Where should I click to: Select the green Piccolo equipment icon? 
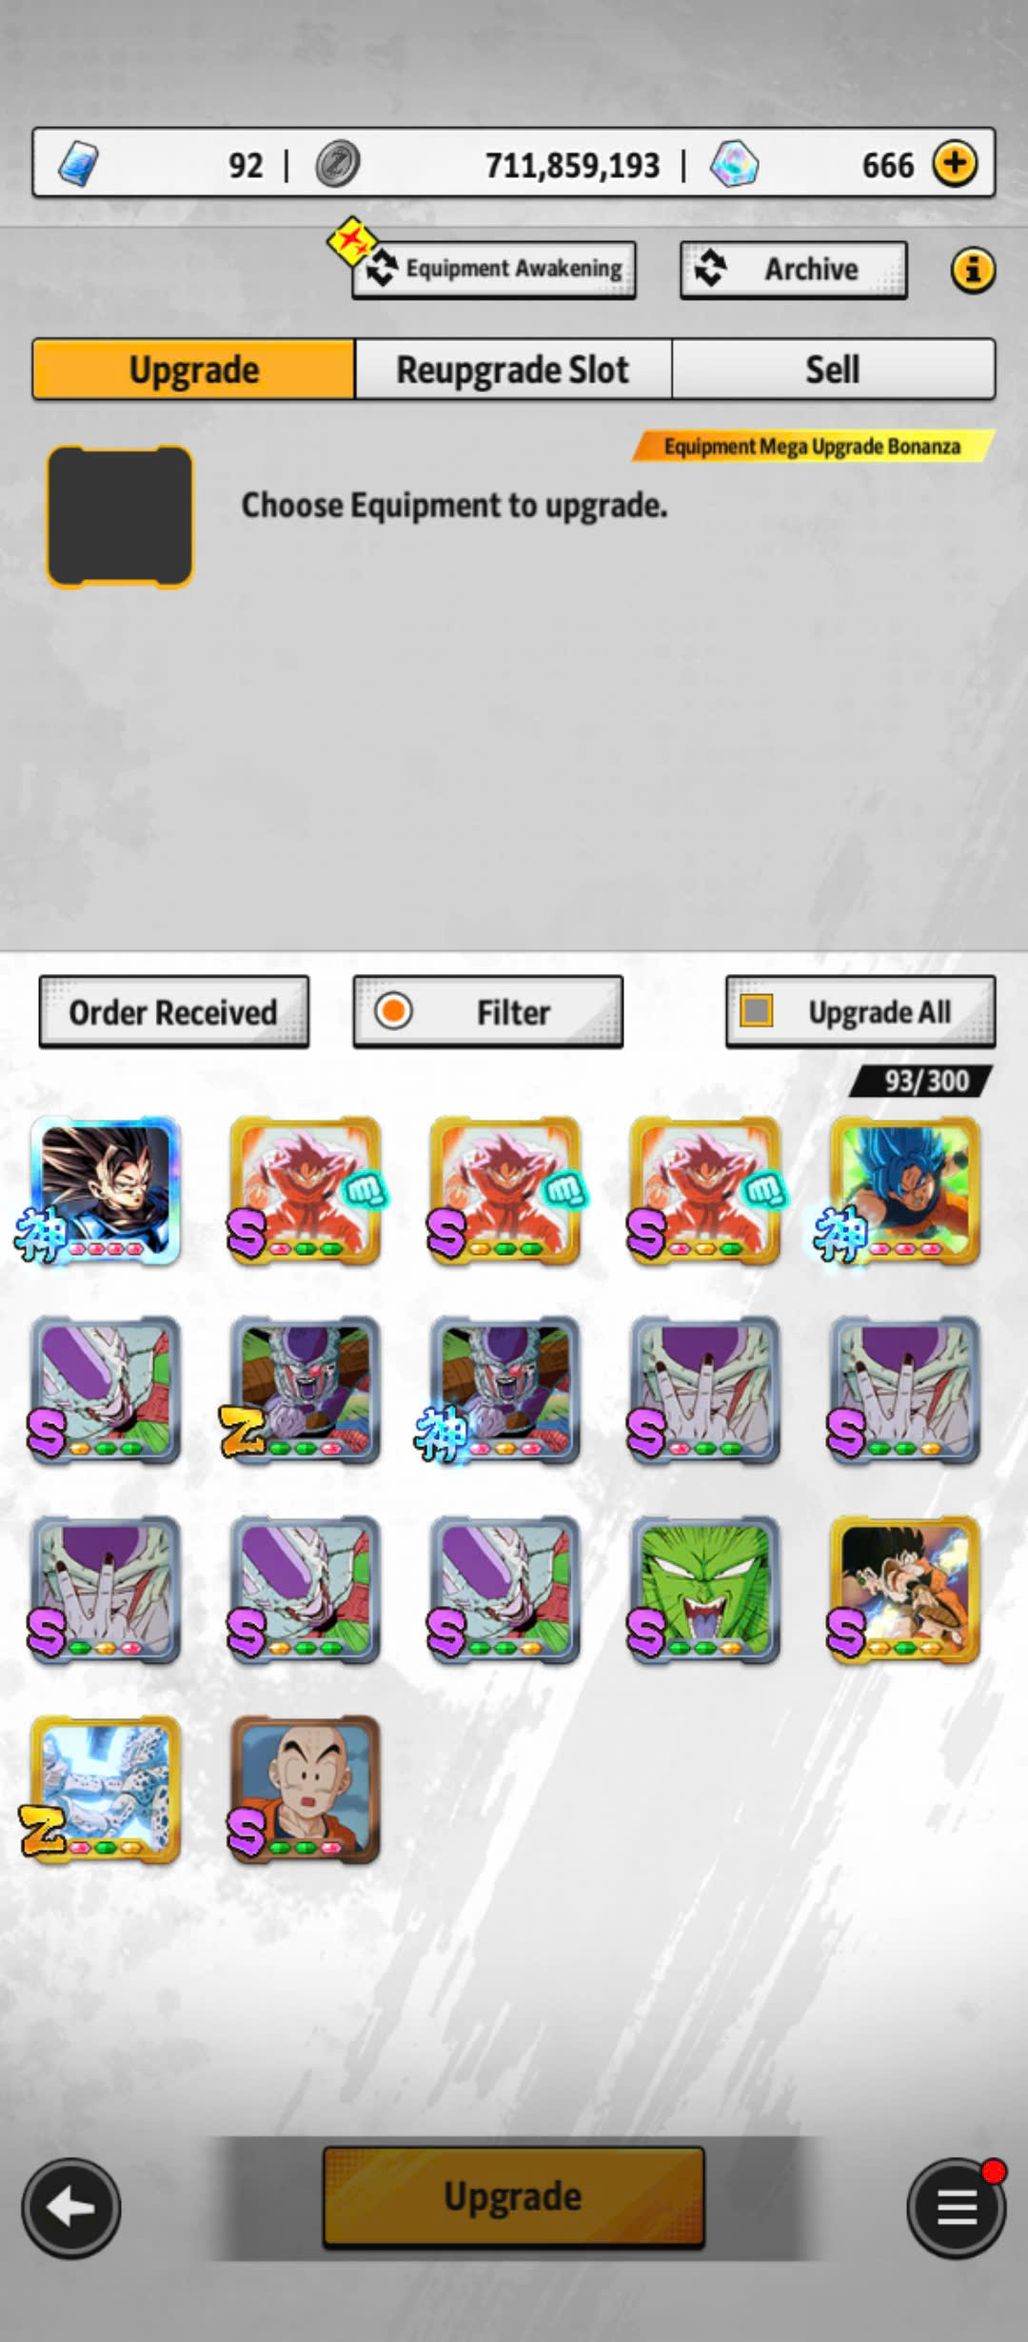pos(705,1589)
